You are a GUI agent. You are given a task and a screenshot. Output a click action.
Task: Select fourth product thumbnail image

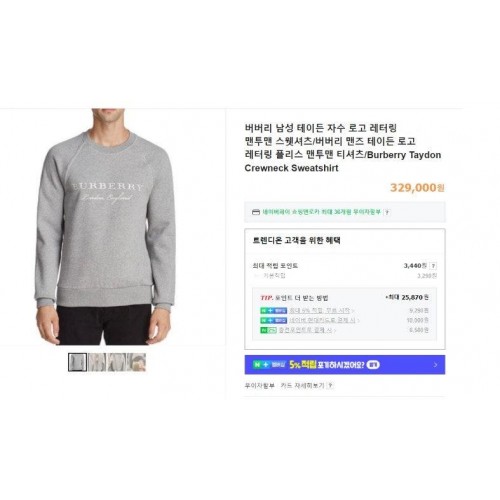tap(136, 362)
